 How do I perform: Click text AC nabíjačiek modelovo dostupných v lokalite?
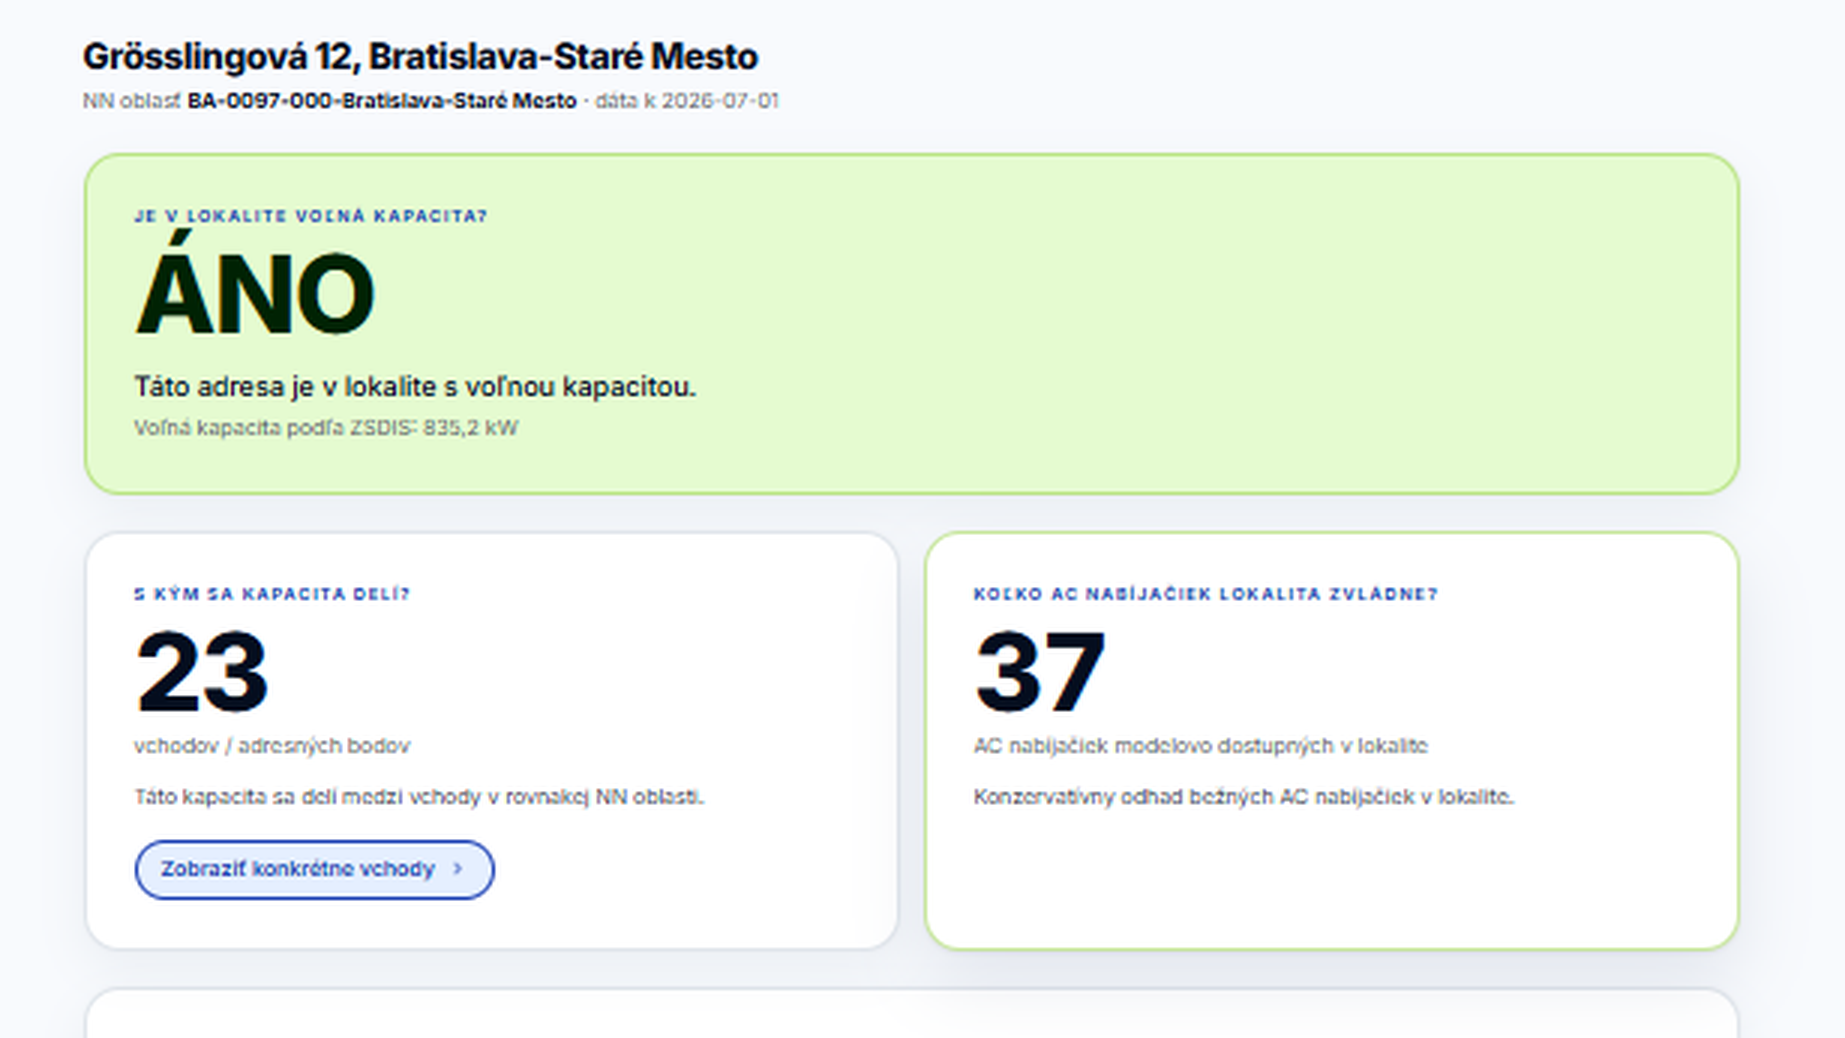[1201, 746]
